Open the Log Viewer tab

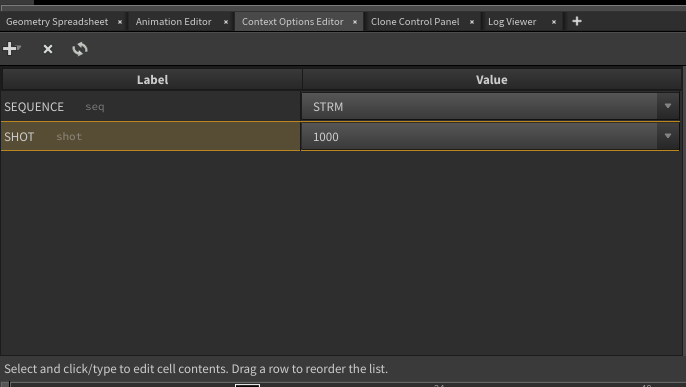click(512, 22)
